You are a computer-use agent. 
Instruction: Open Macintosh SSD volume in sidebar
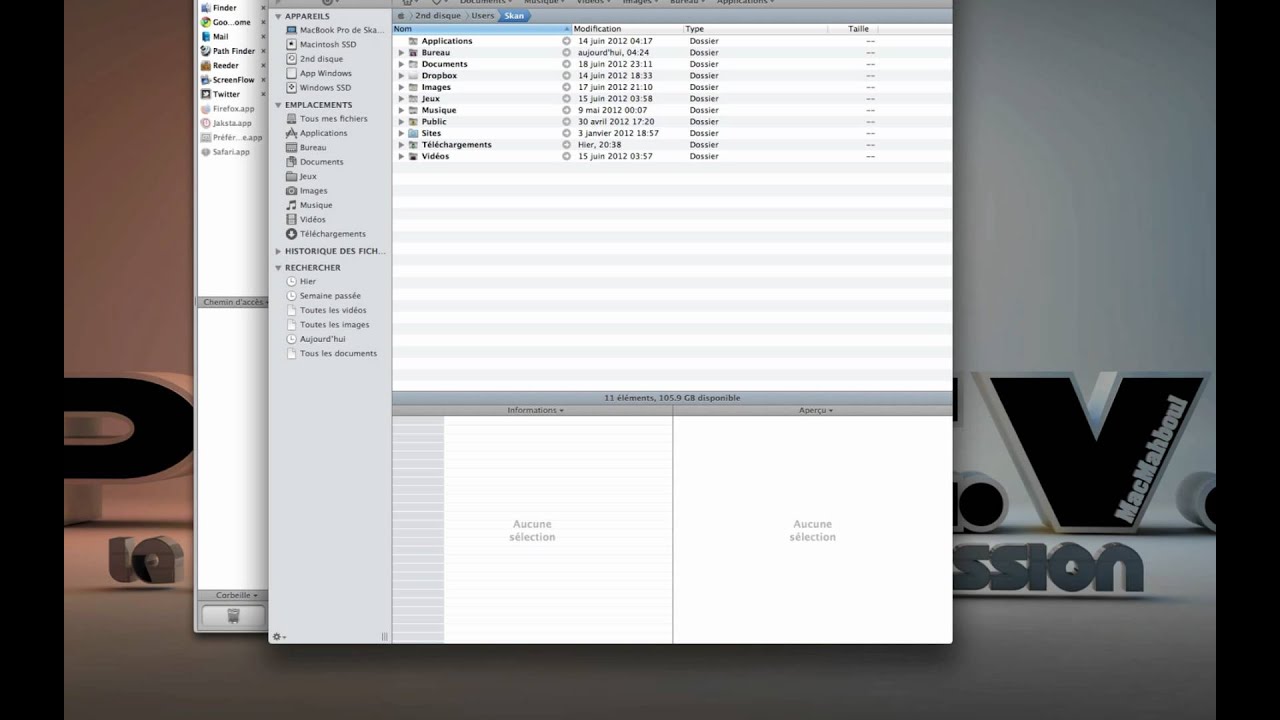coord(320,44)
